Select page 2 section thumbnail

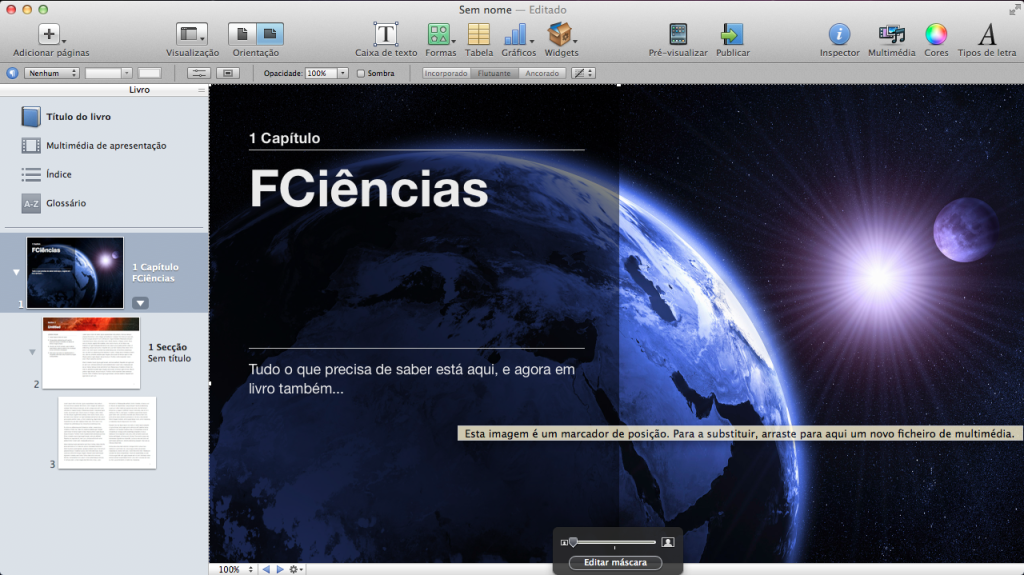pos(91,353)
